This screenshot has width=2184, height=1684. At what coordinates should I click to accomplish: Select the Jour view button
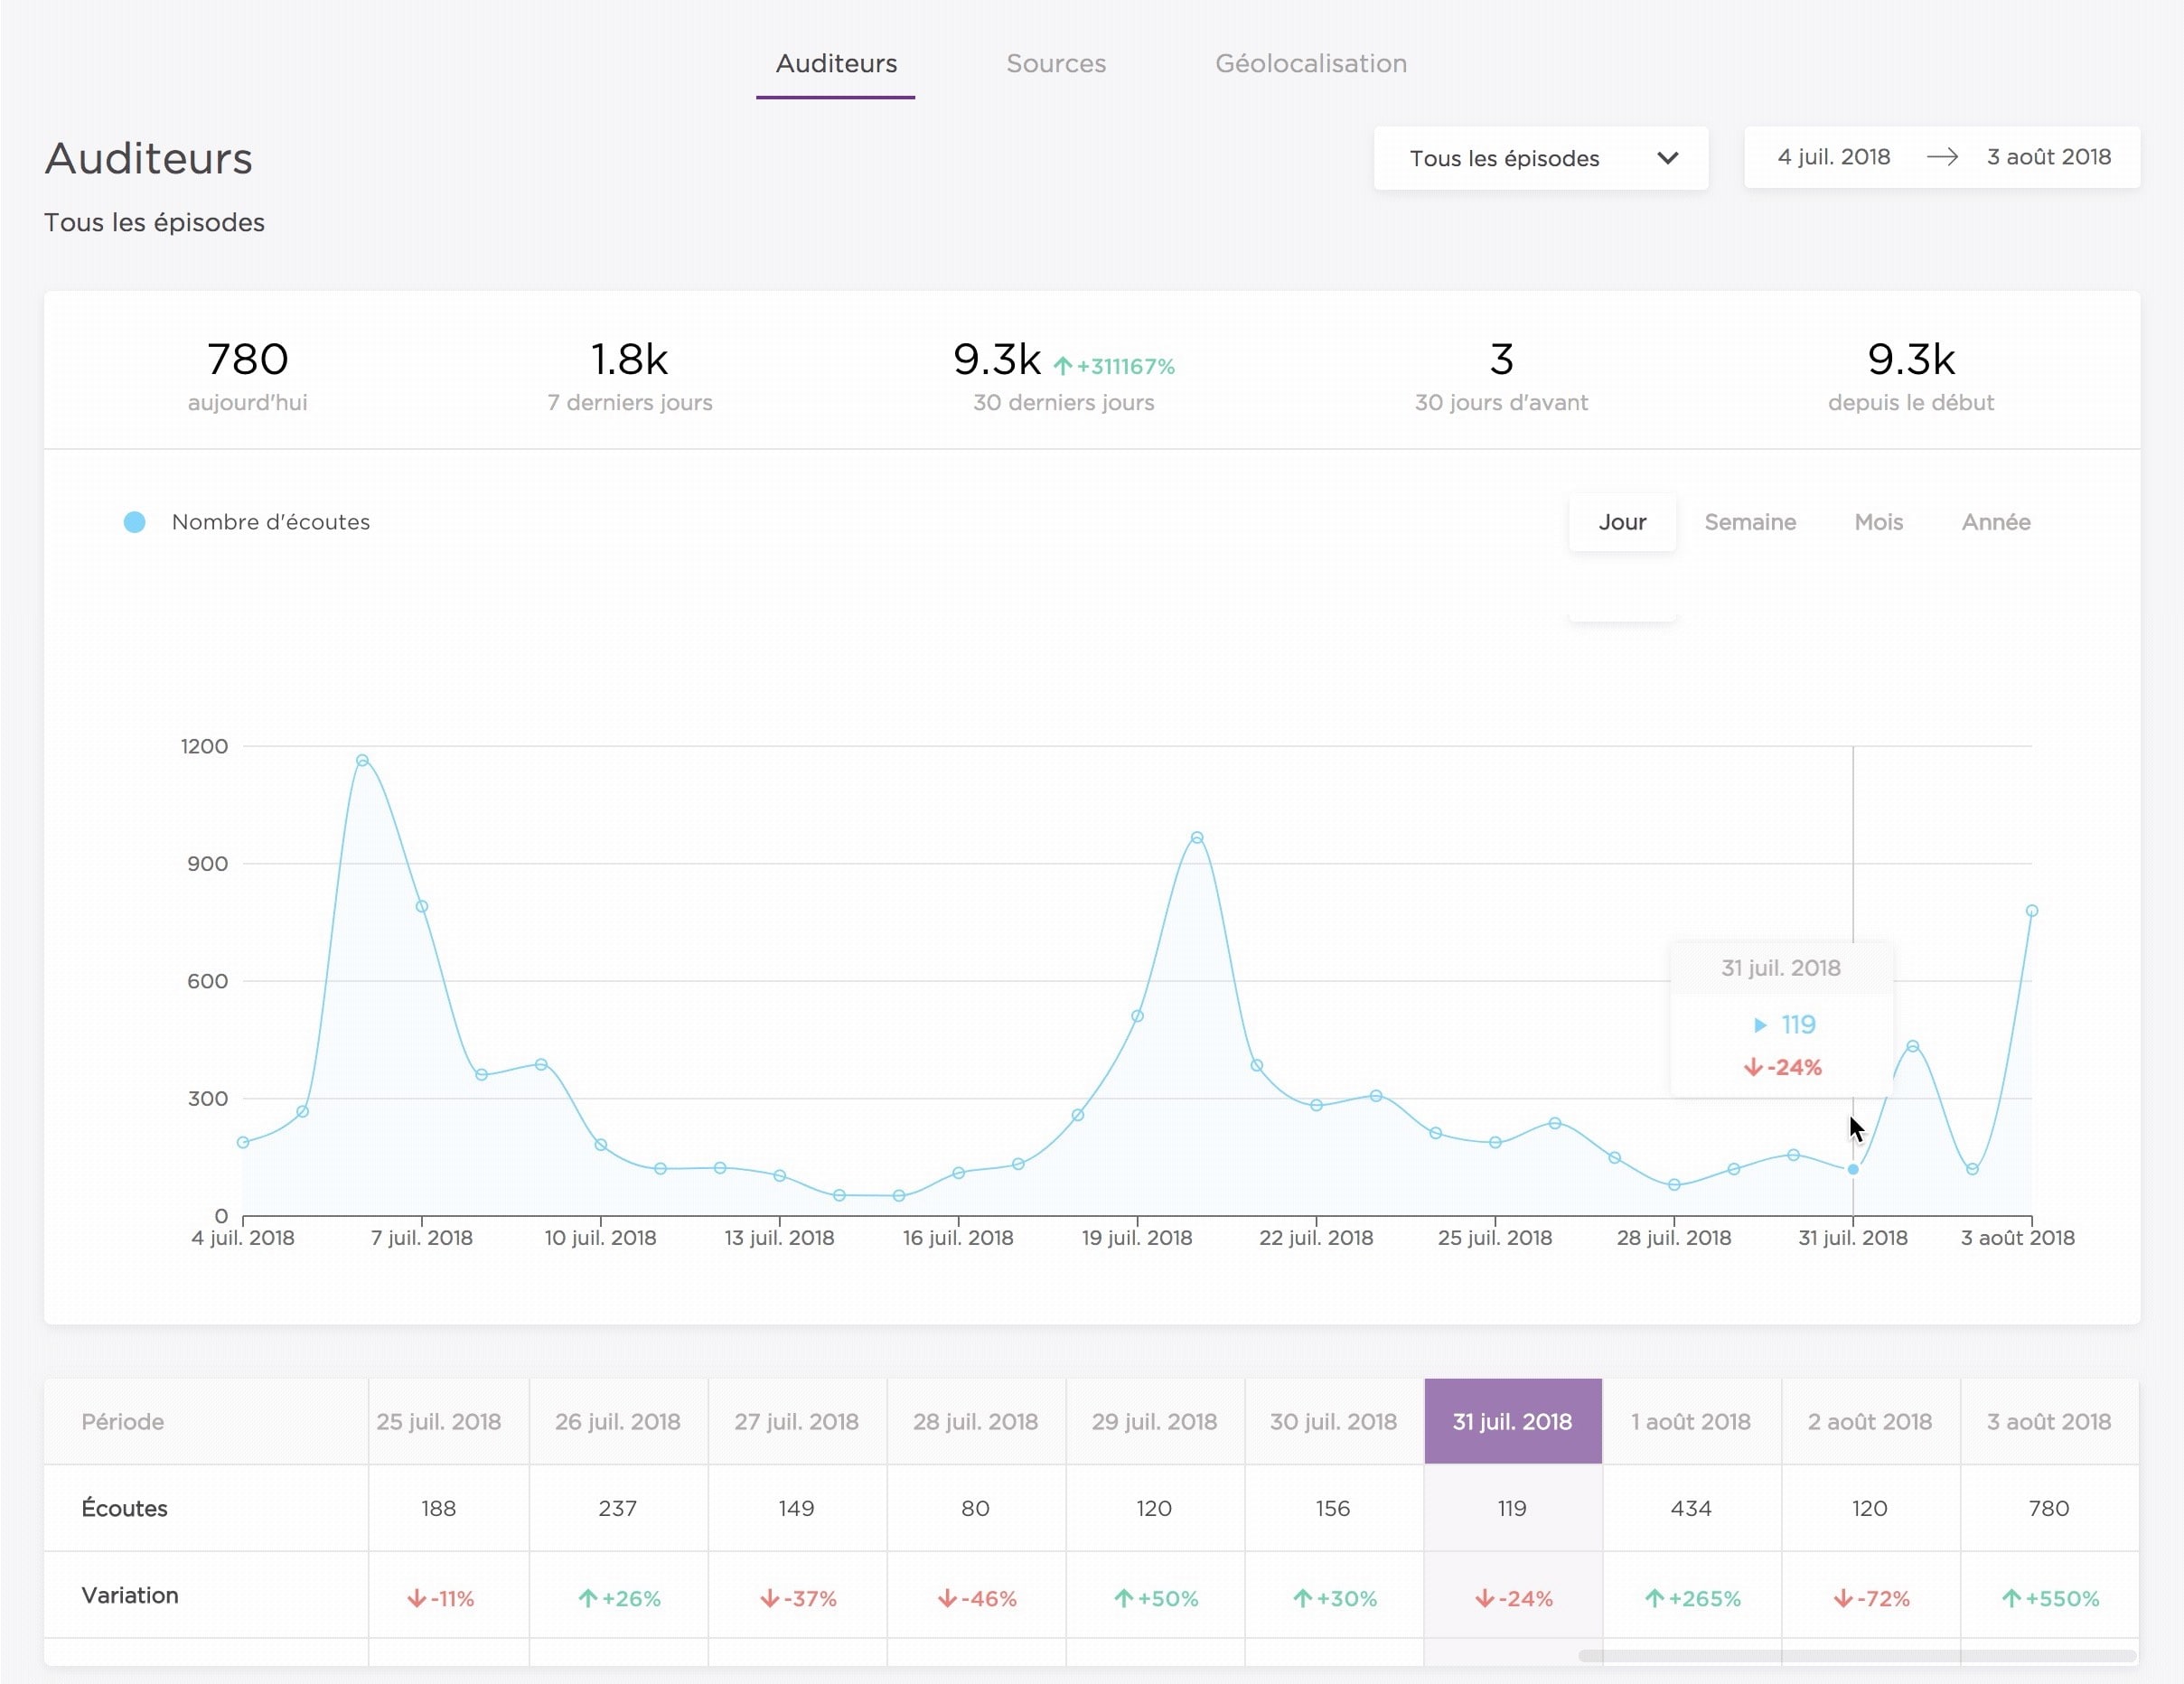click(x=1622, y=522)
